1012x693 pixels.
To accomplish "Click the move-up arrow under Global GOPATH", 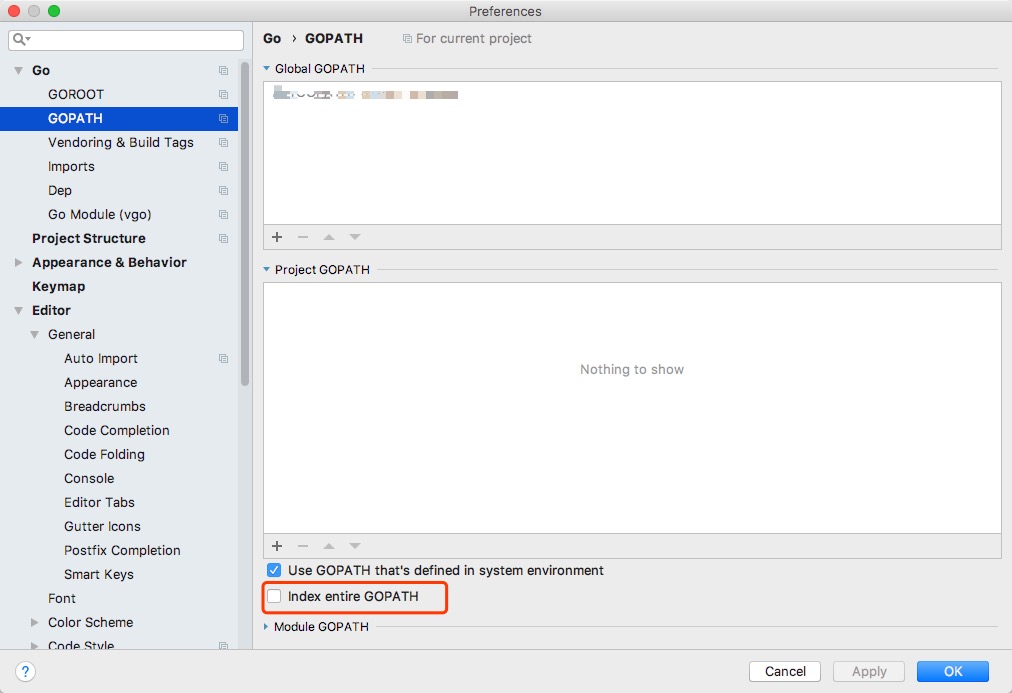I will pos(328,237).
